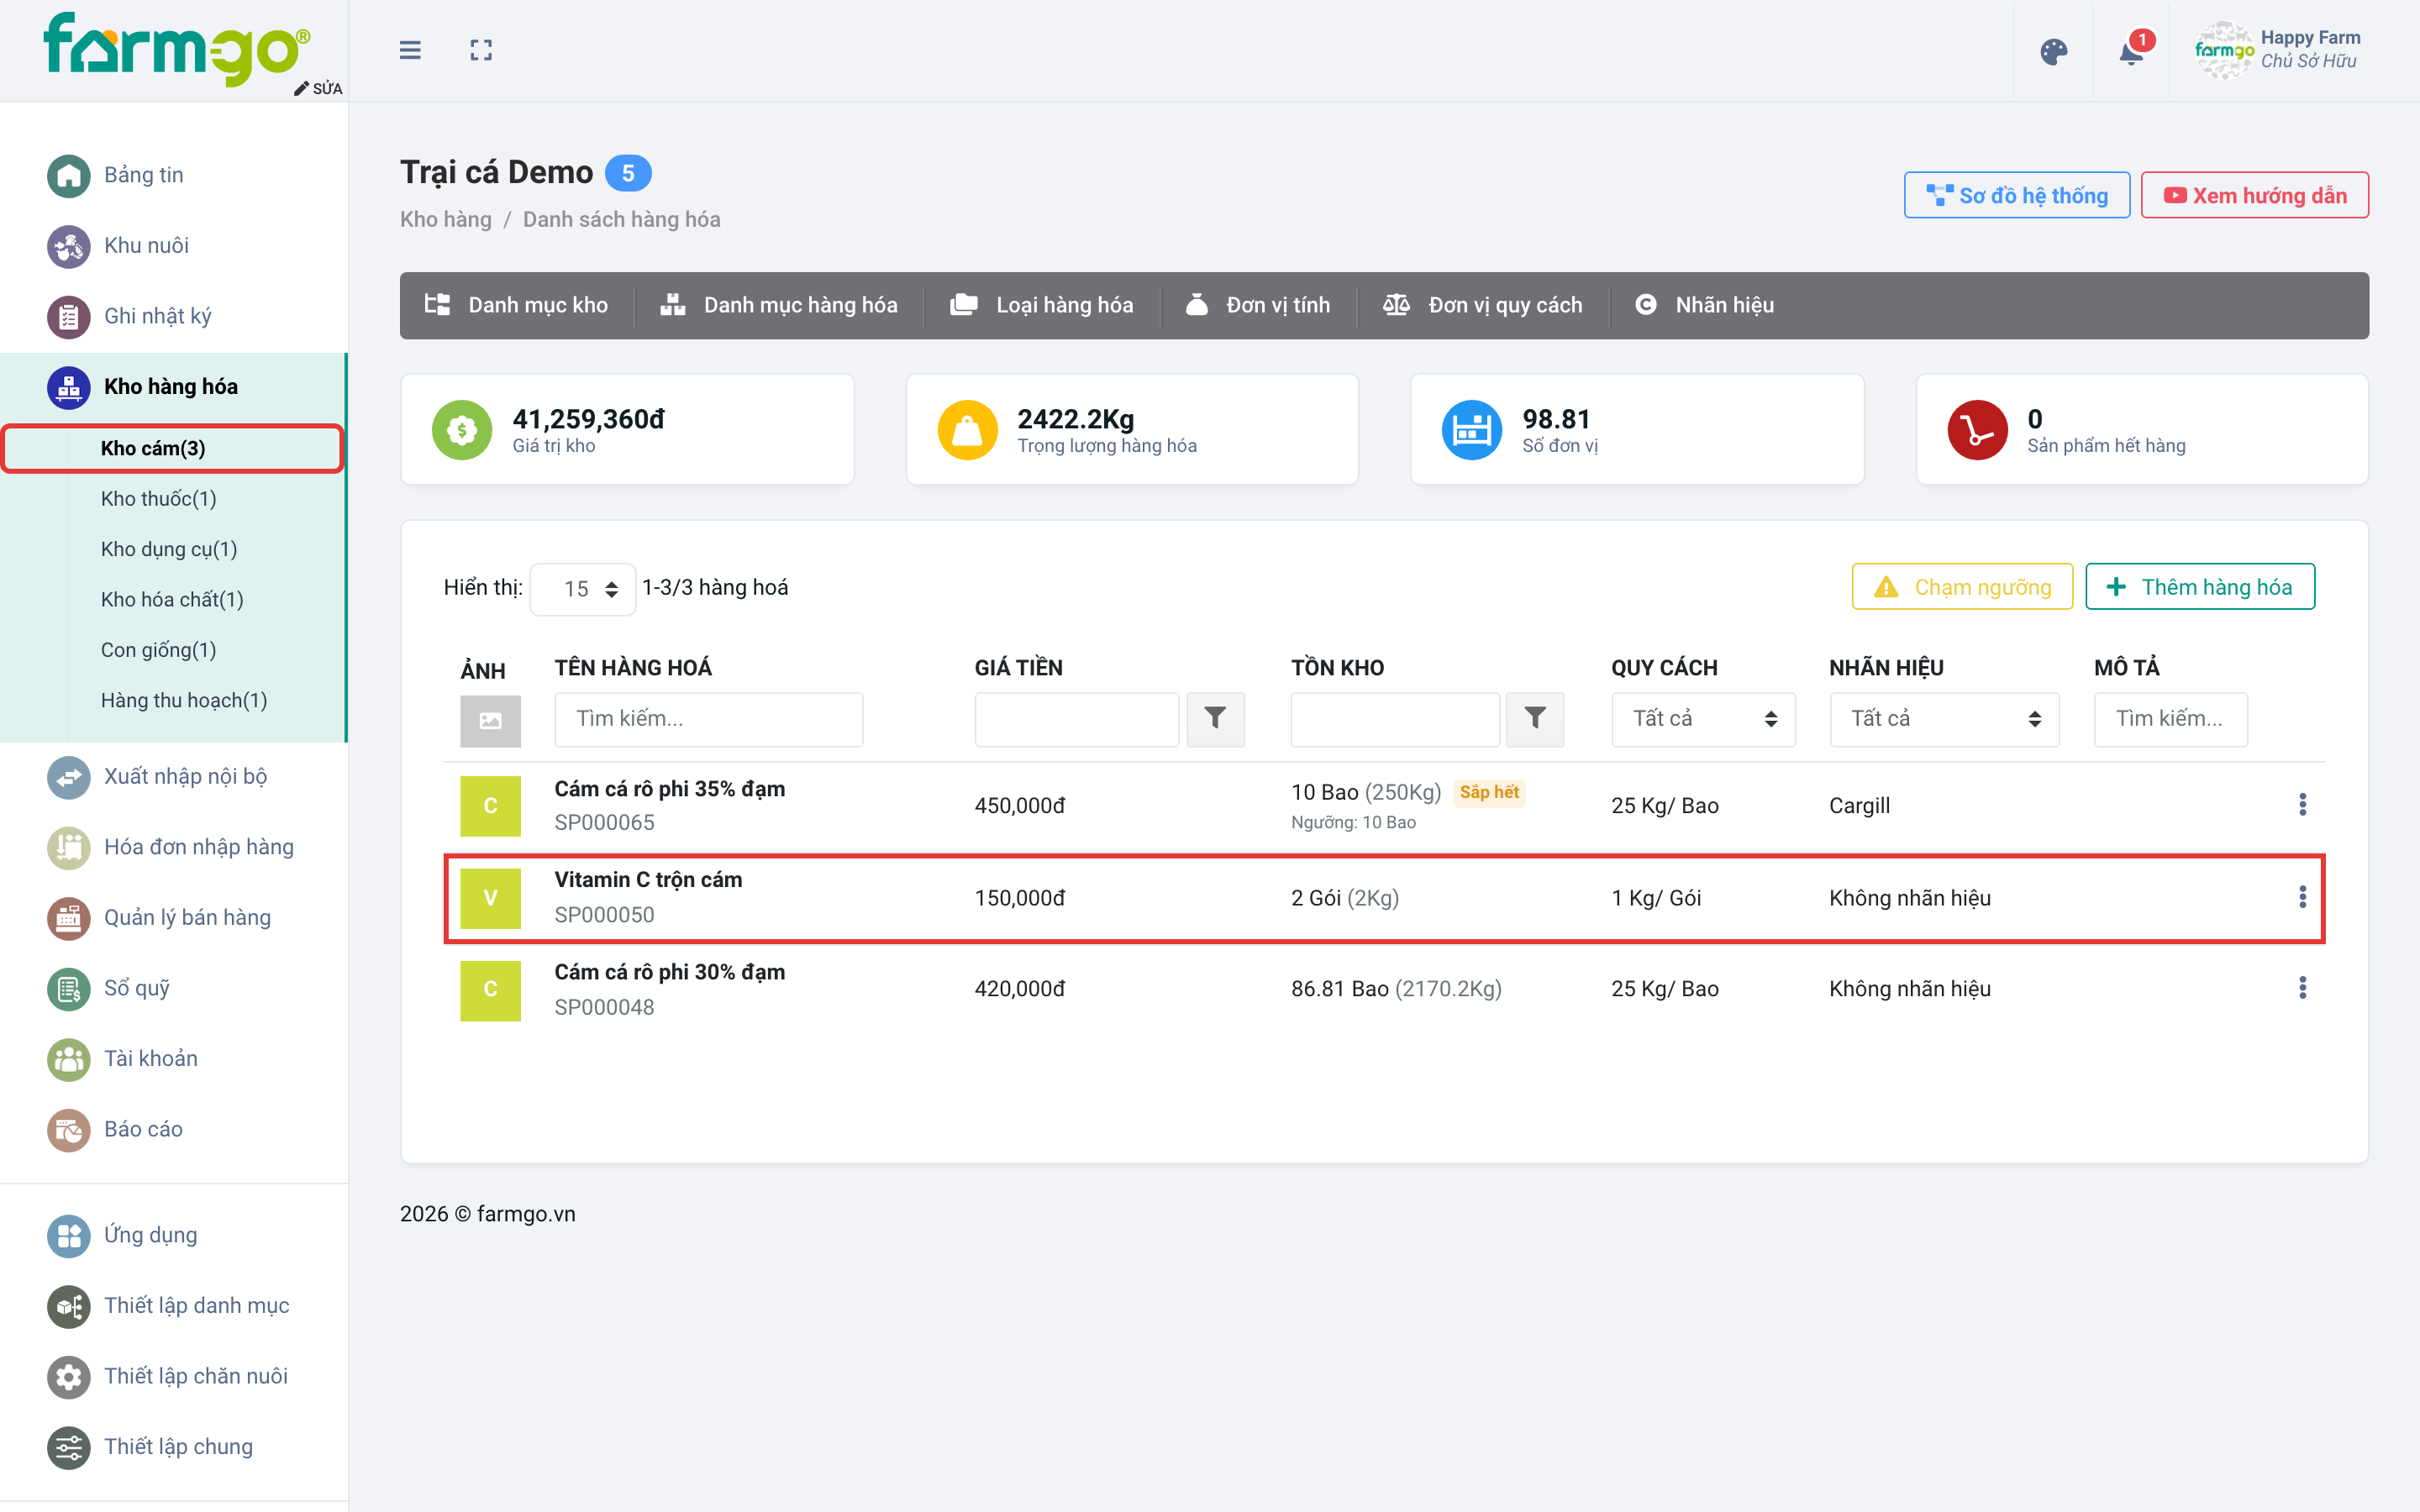Open three-dot menu for Vitamin C trộn cám
Screen dimensions: 2420x1512
(2302, 897)
